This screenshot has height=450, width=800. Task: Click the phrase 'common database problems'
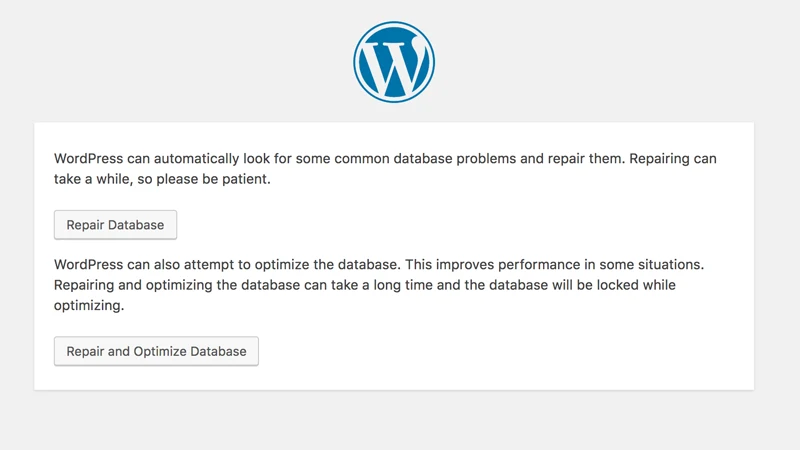point(426,159)
